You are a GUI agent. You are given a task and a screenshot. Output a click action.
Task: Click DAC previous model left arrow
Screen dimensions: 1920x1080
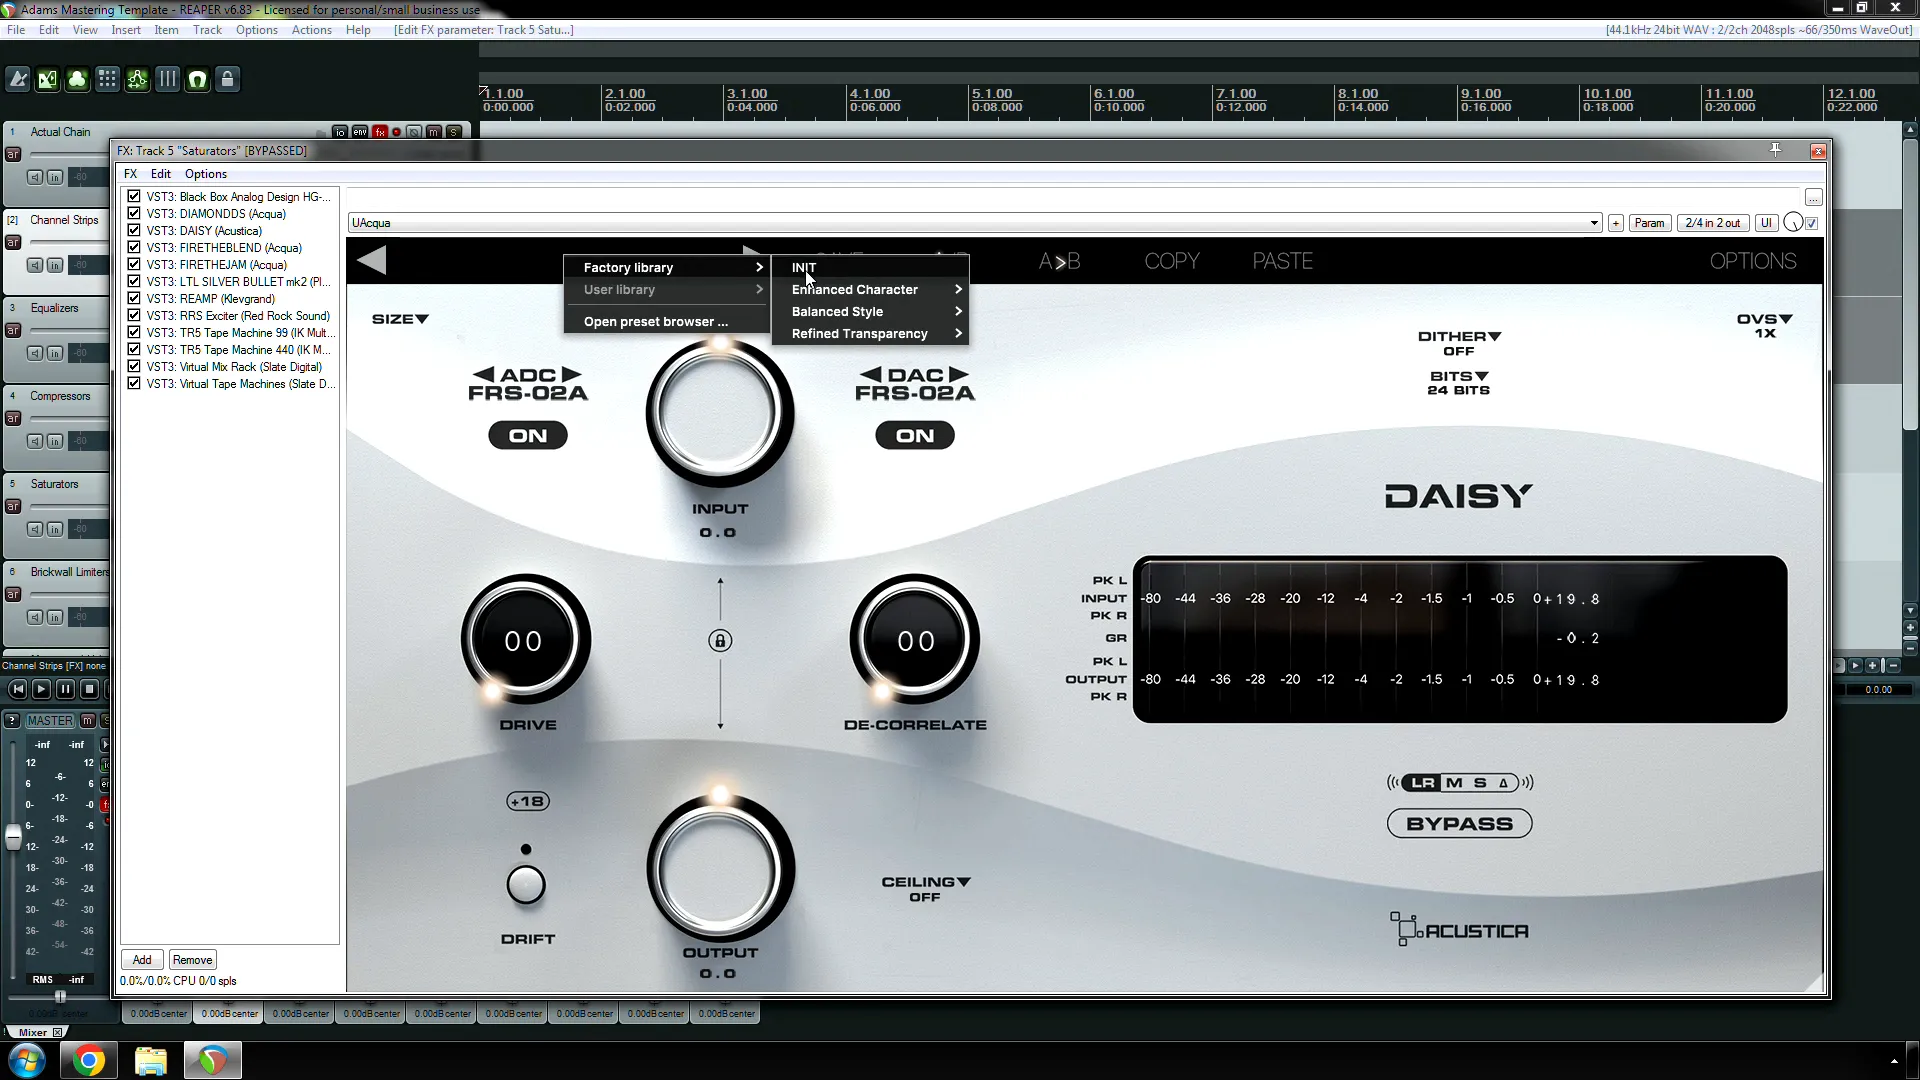[x=870, y=375]
